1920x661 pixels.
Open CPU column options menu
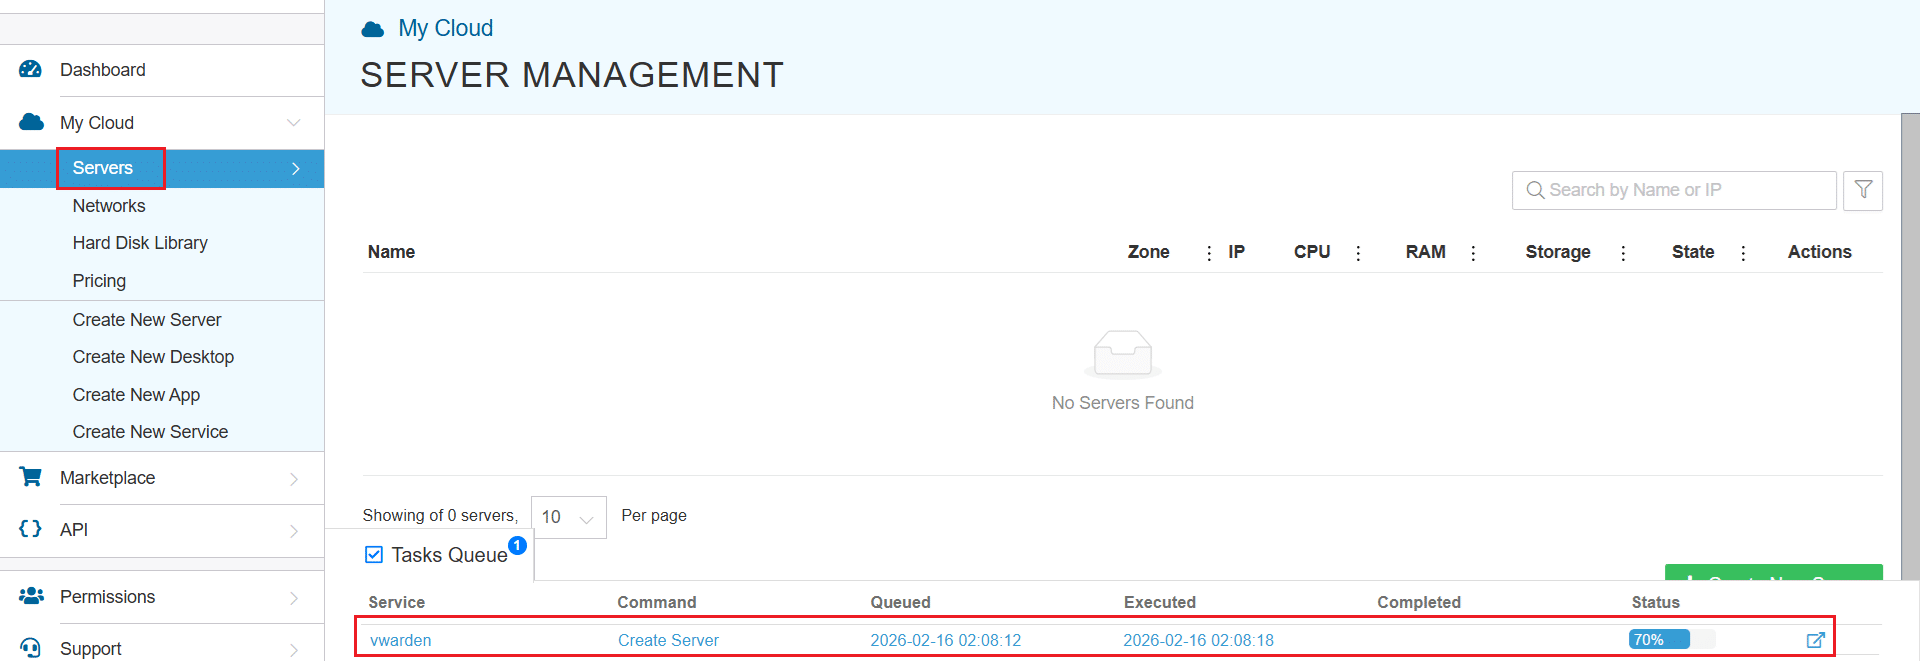coord(1358,253)
